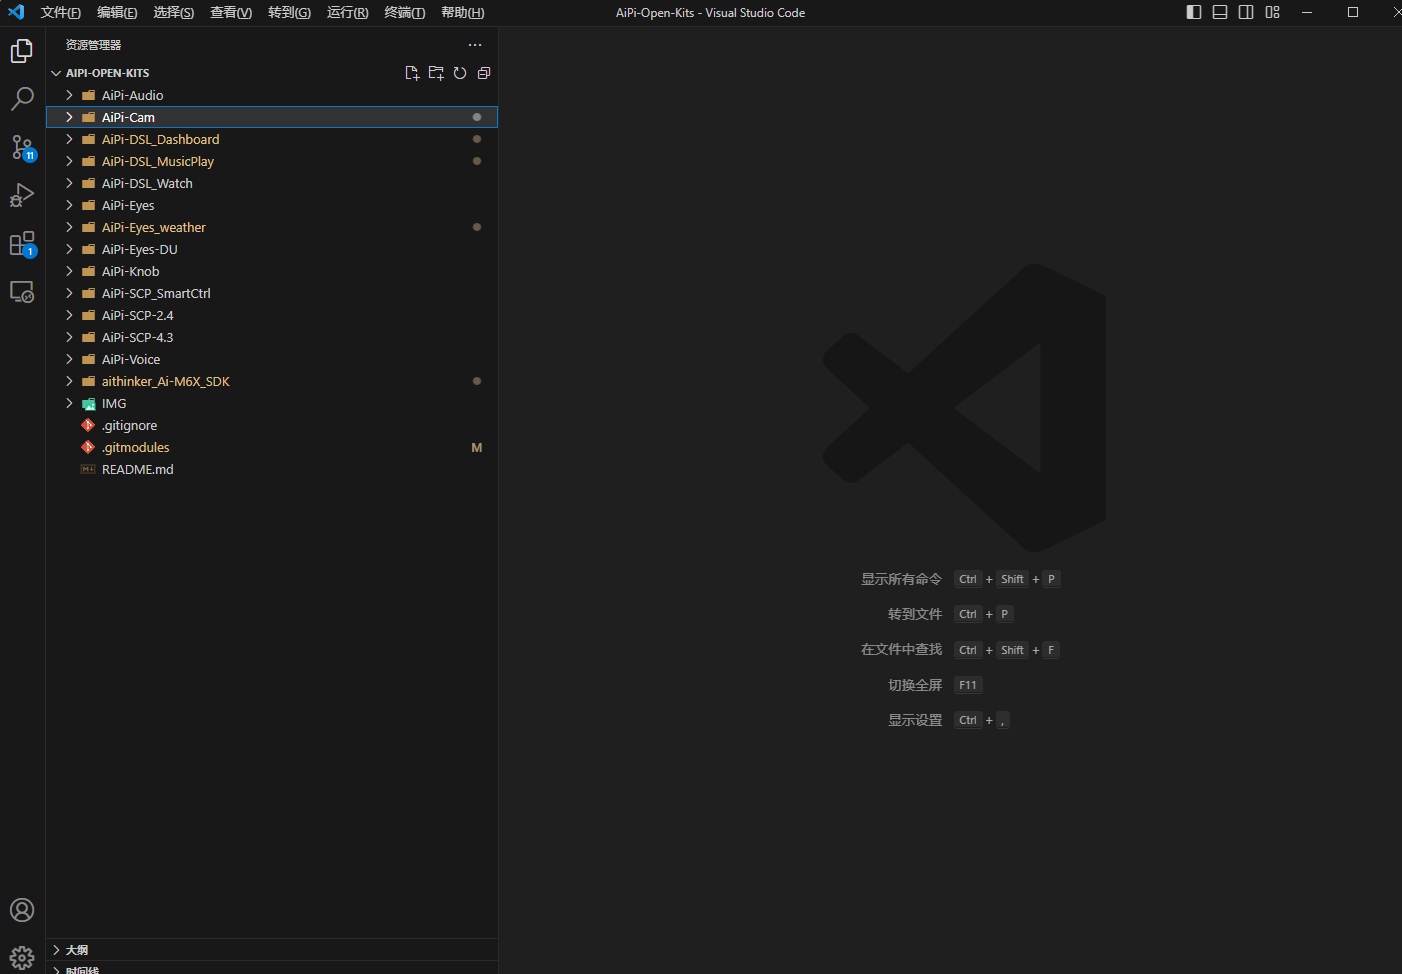Click New Folder icon in explorer header

(436, 73)
